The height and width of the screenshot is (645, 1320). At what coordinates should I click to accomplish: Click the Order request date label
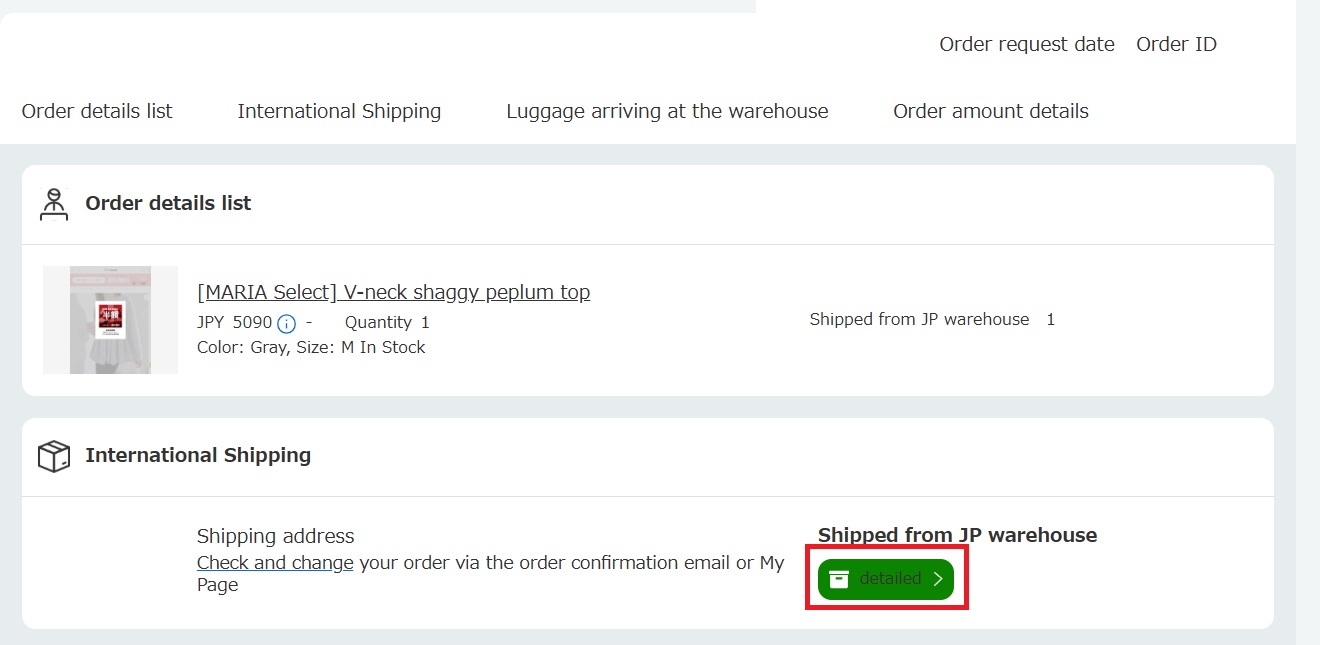[x=1026, y=44]
